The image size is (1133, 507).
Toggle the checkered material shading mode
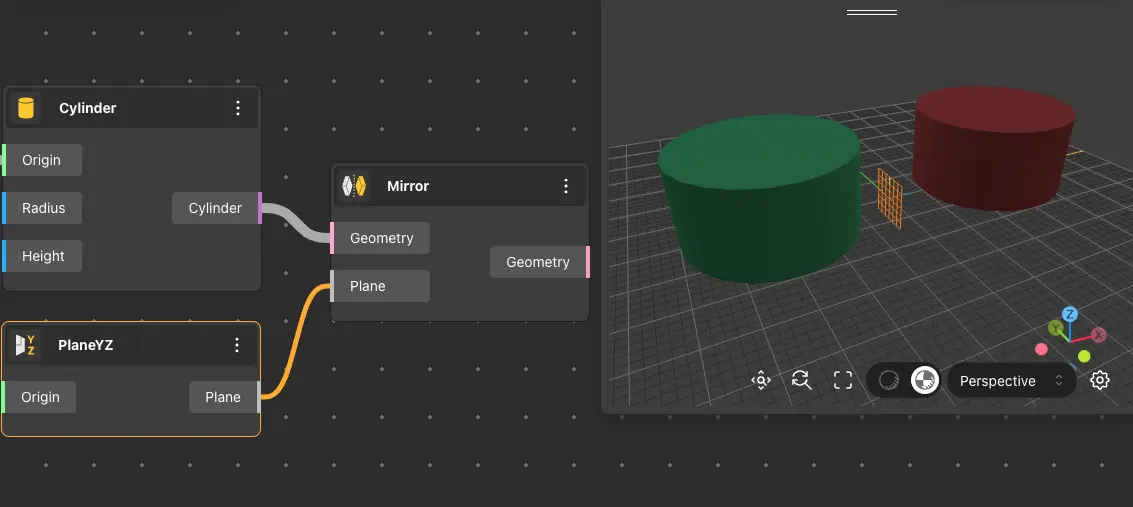pos(925,380)
